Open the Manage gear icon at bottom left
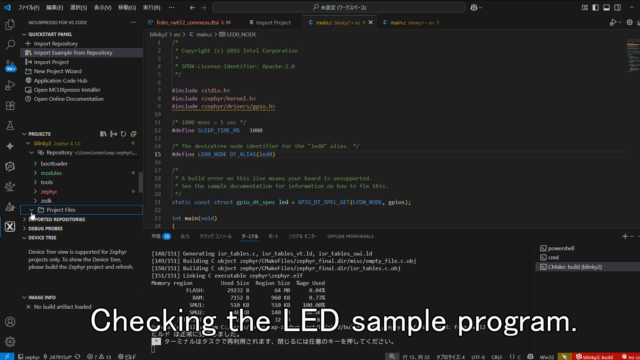Image resolution: width=640 pixels, height=360 pixels. tap(10, 341)
